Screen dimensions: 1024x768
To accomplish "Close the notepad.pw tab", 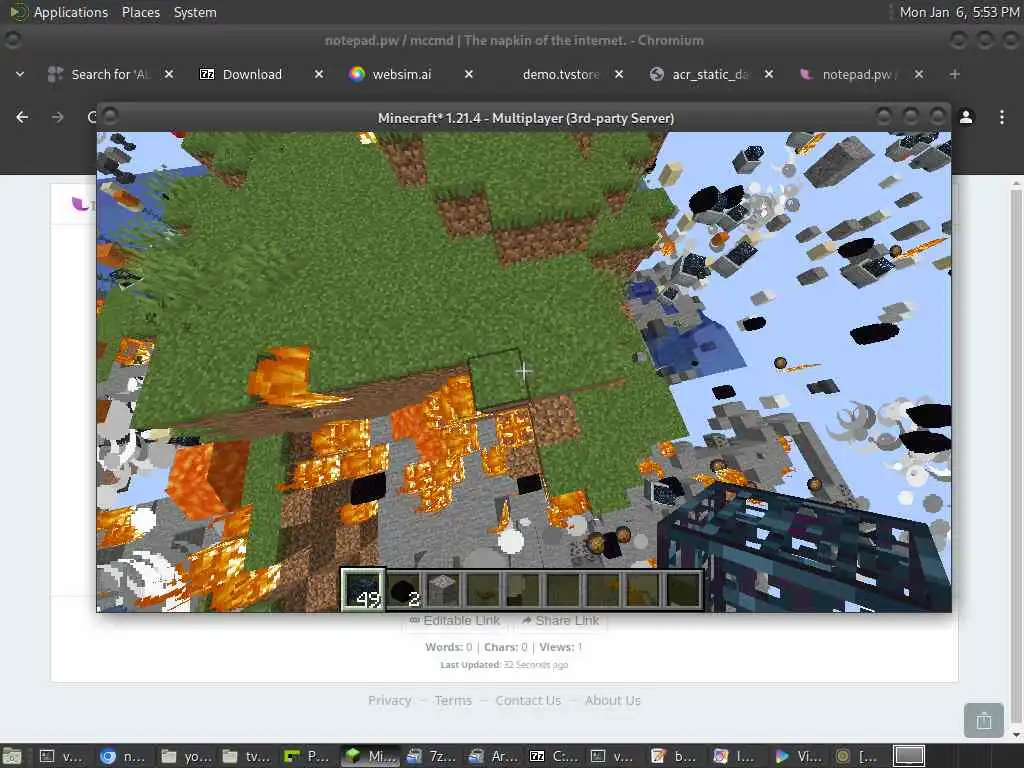I will (919, 74).
